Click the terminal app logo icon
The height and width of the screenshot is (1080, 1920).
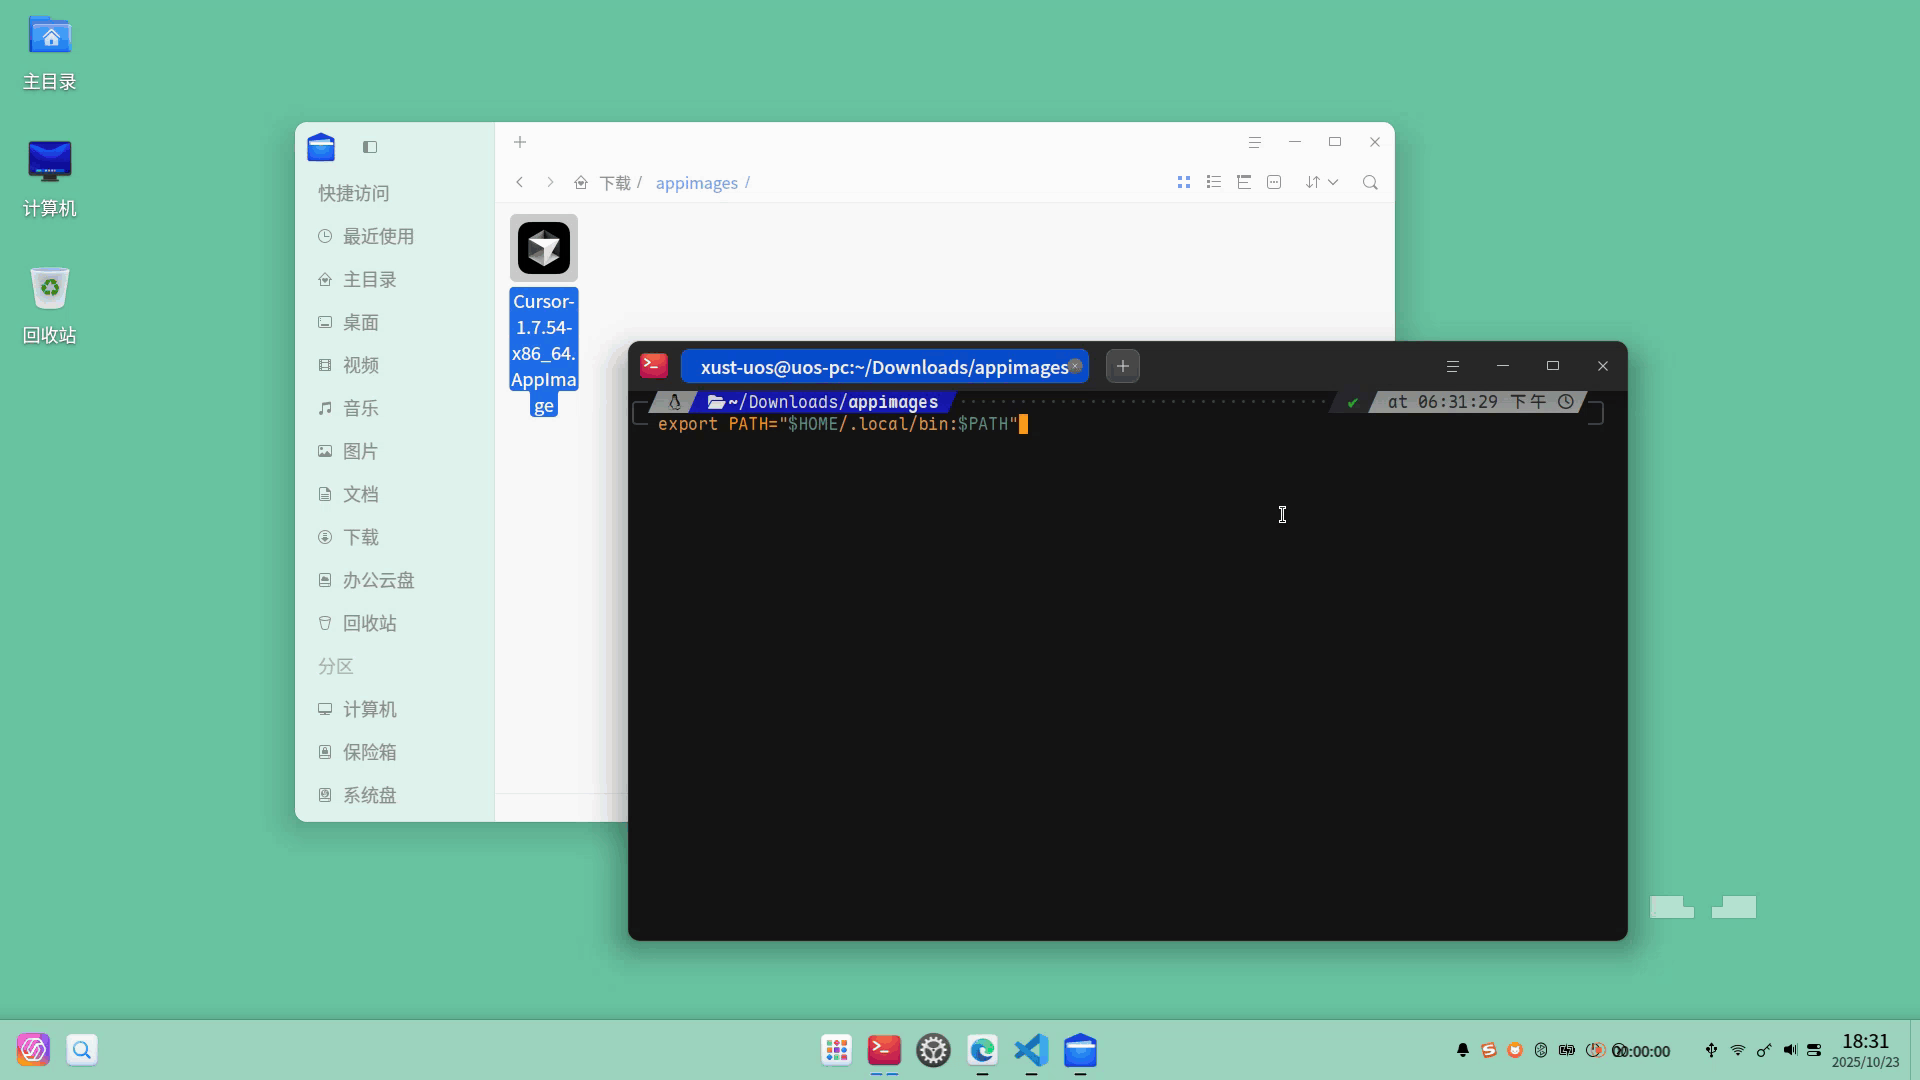tap(654, 365)
